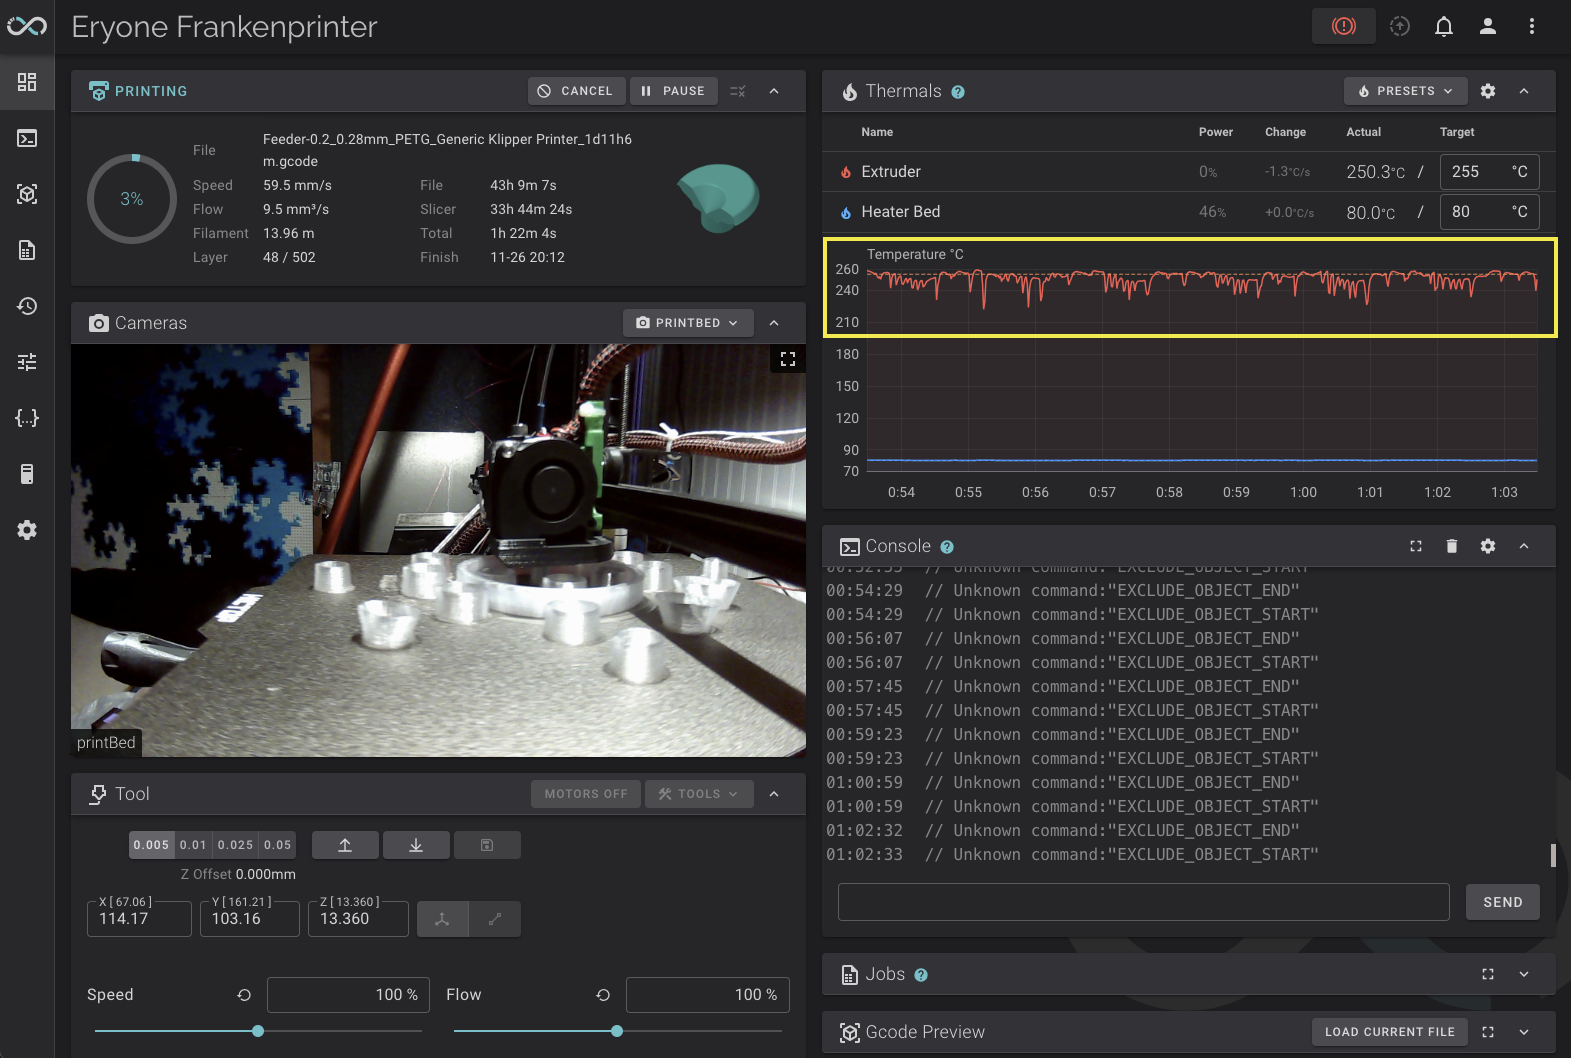Click the 3% print progress circle

point(132,199)
